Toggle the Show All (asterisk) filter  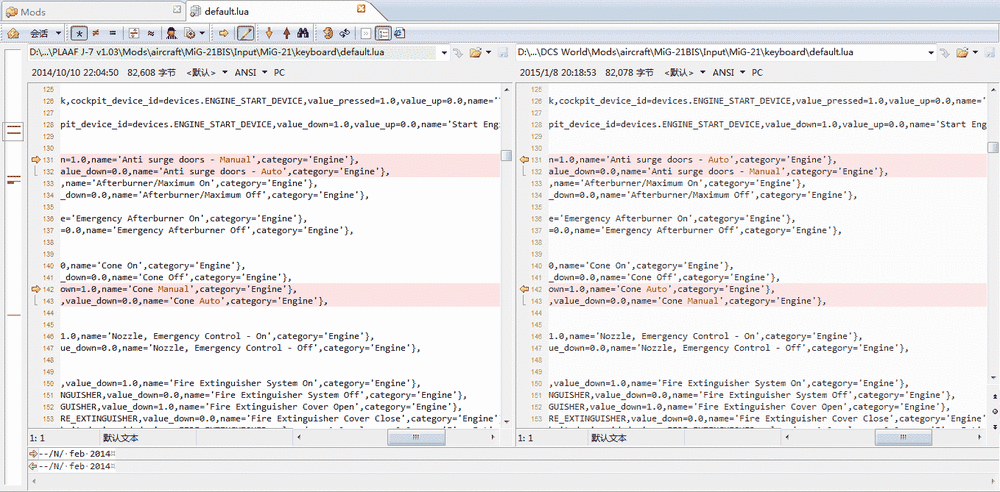(x=80, y=33)
